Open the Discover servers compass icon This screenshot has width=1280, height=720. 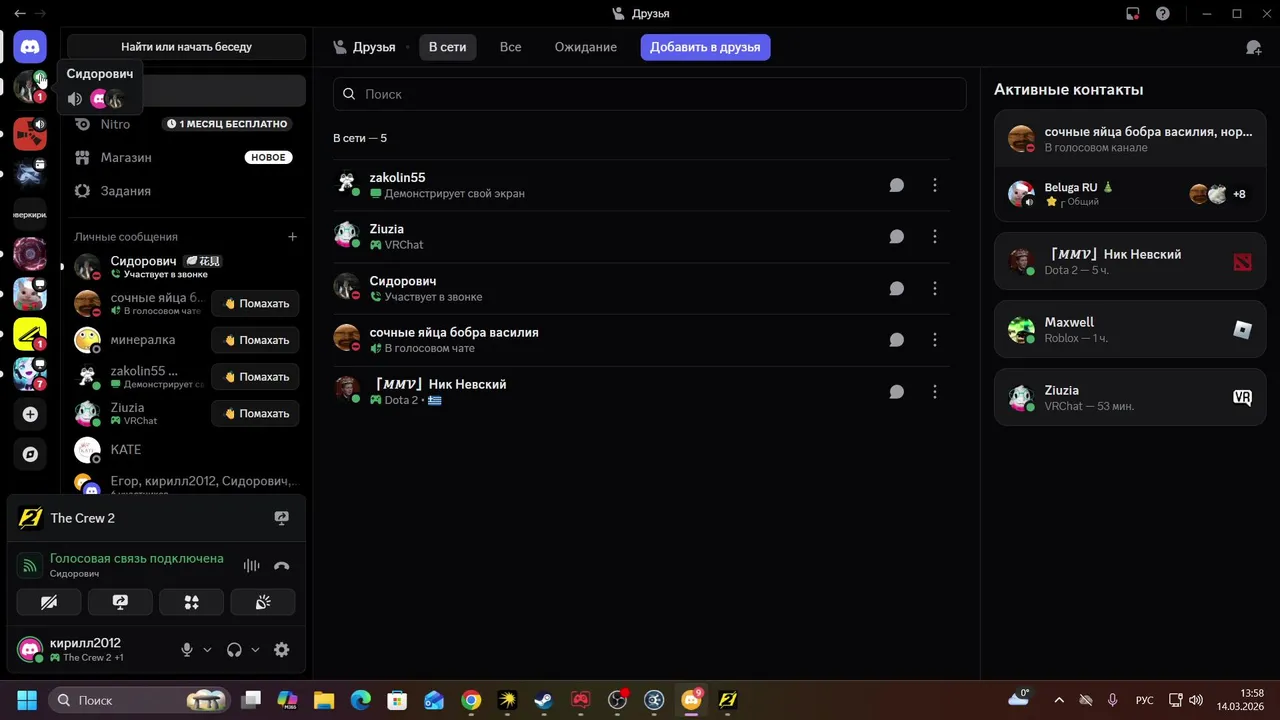coord(30,454)
